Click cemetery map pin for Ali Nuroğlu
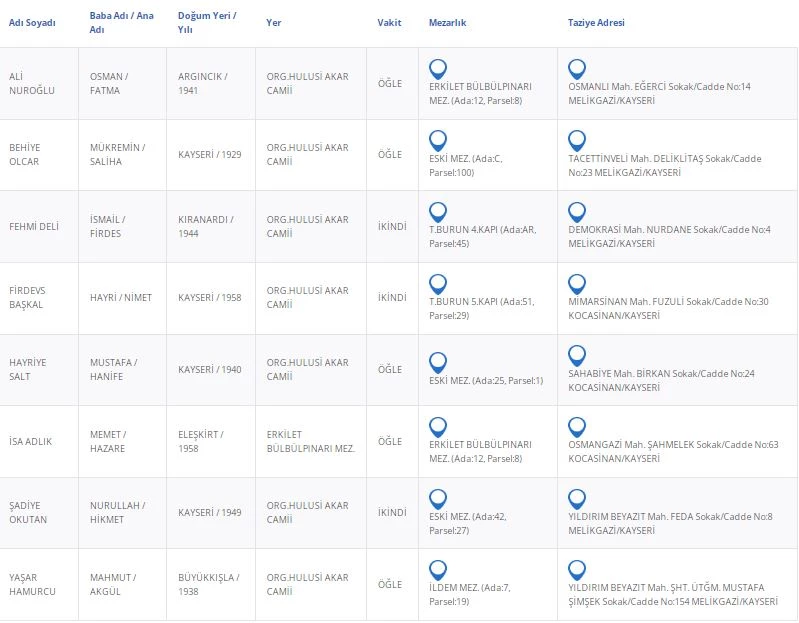 coord(437,69)
